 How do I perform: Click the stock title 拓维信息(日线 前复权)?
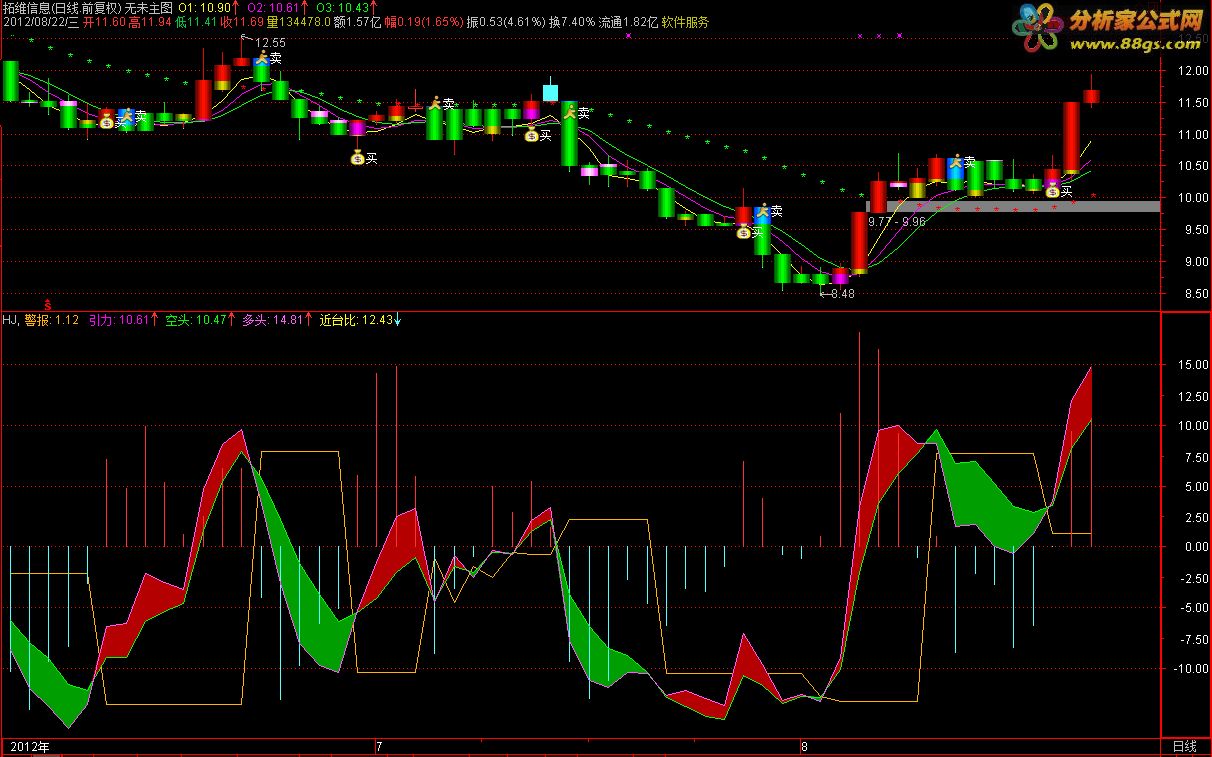[62, 7]
